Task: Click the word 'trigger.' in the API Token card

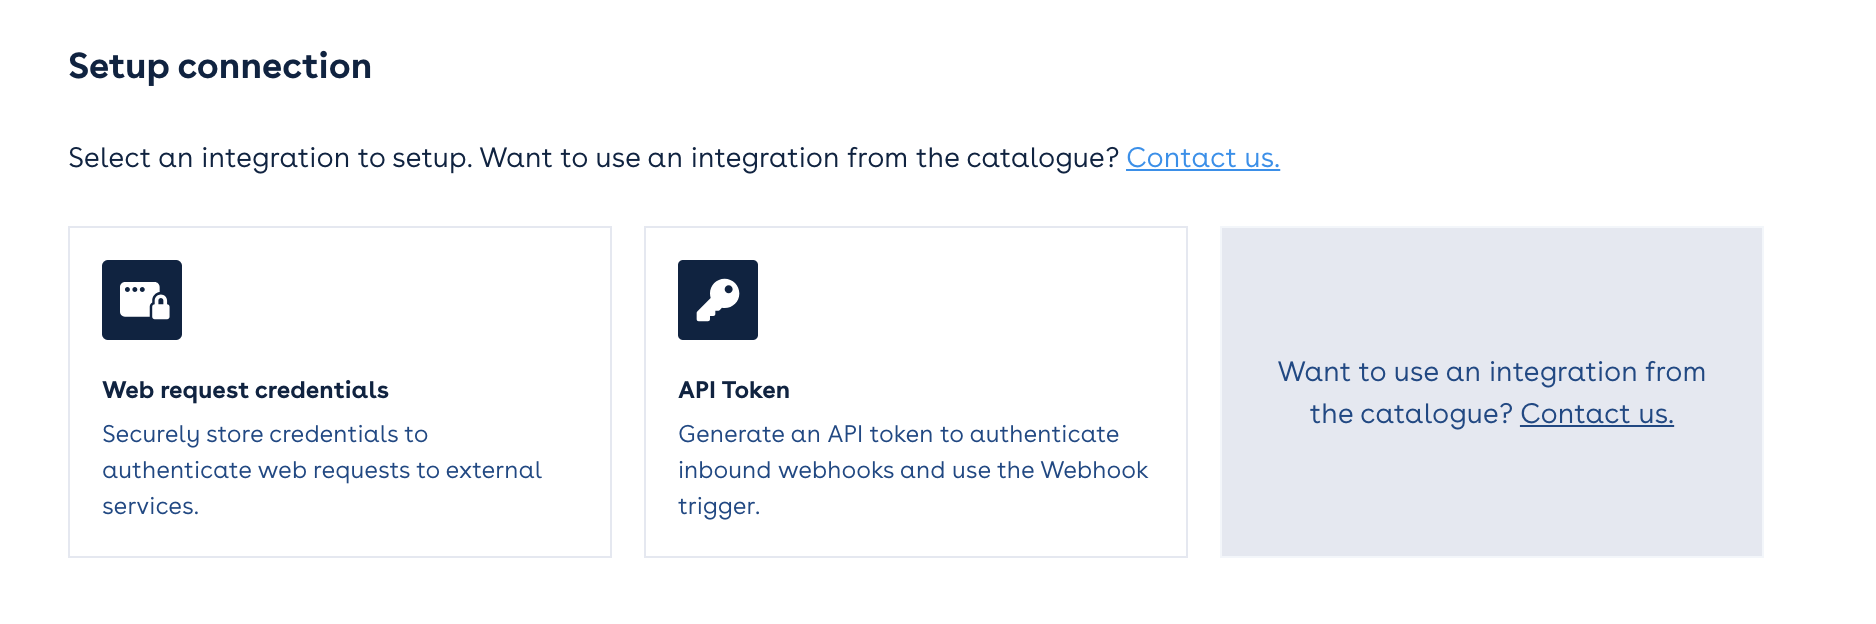Action: click(719, 506)
